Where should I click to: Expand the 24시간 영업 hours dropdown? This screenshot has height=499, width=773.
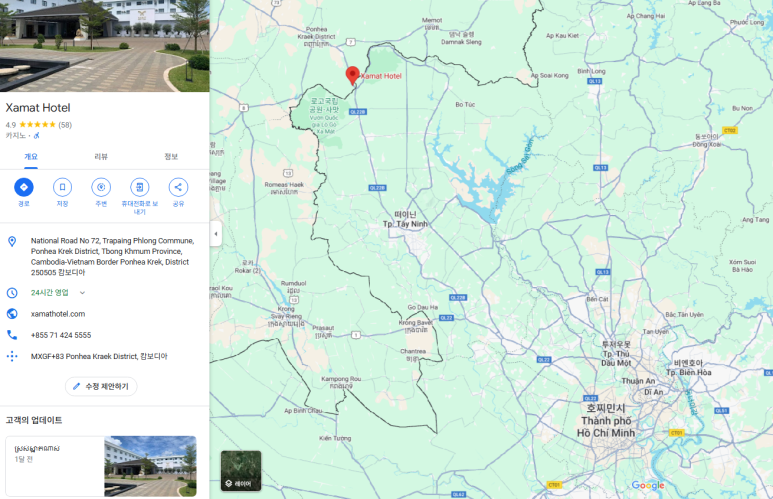point(82,293)
